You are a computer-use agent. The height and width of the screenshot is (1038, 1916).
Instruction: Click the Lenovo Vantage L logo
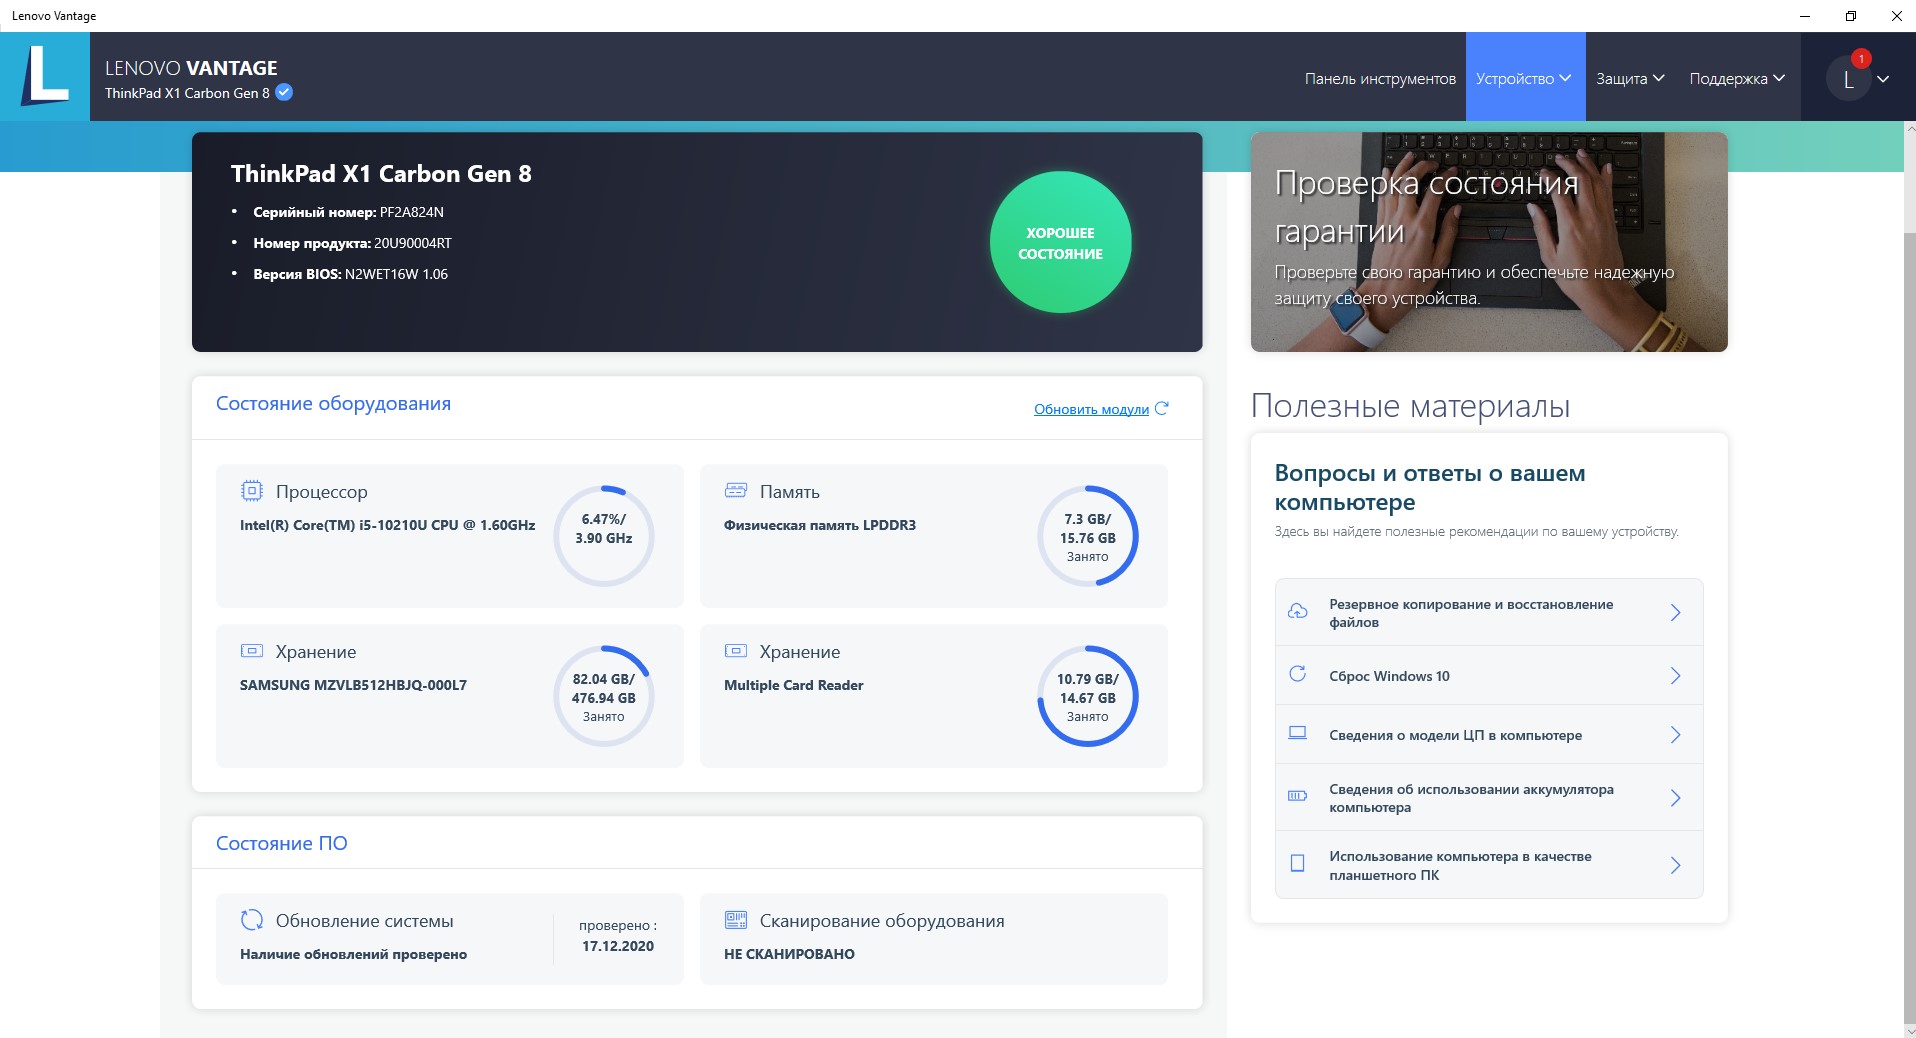[45, 77]
